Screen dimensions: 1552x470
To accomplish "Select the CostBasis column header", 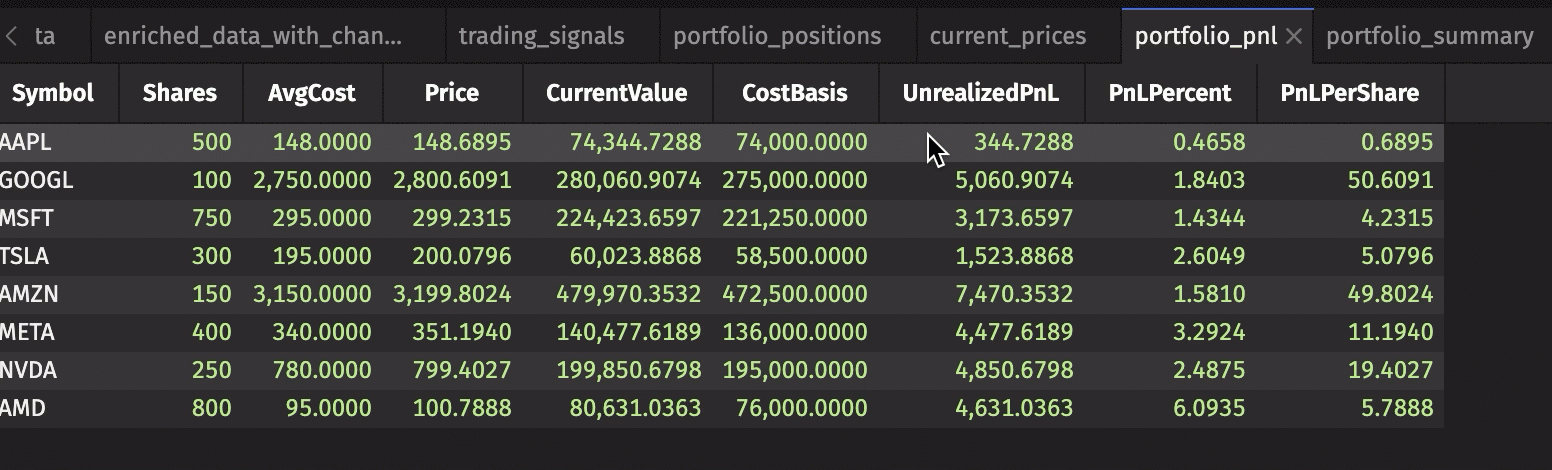I will click(x=794, y=93).
